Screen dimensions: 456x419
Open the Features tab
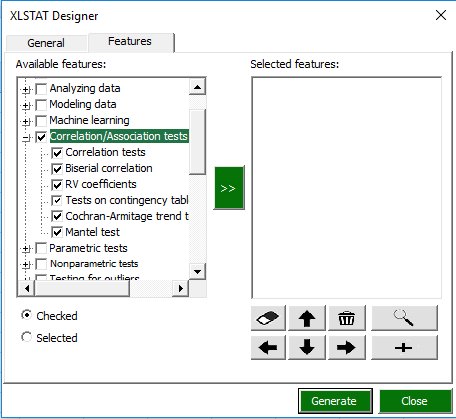pyautogui.click(x=130, y=42)
